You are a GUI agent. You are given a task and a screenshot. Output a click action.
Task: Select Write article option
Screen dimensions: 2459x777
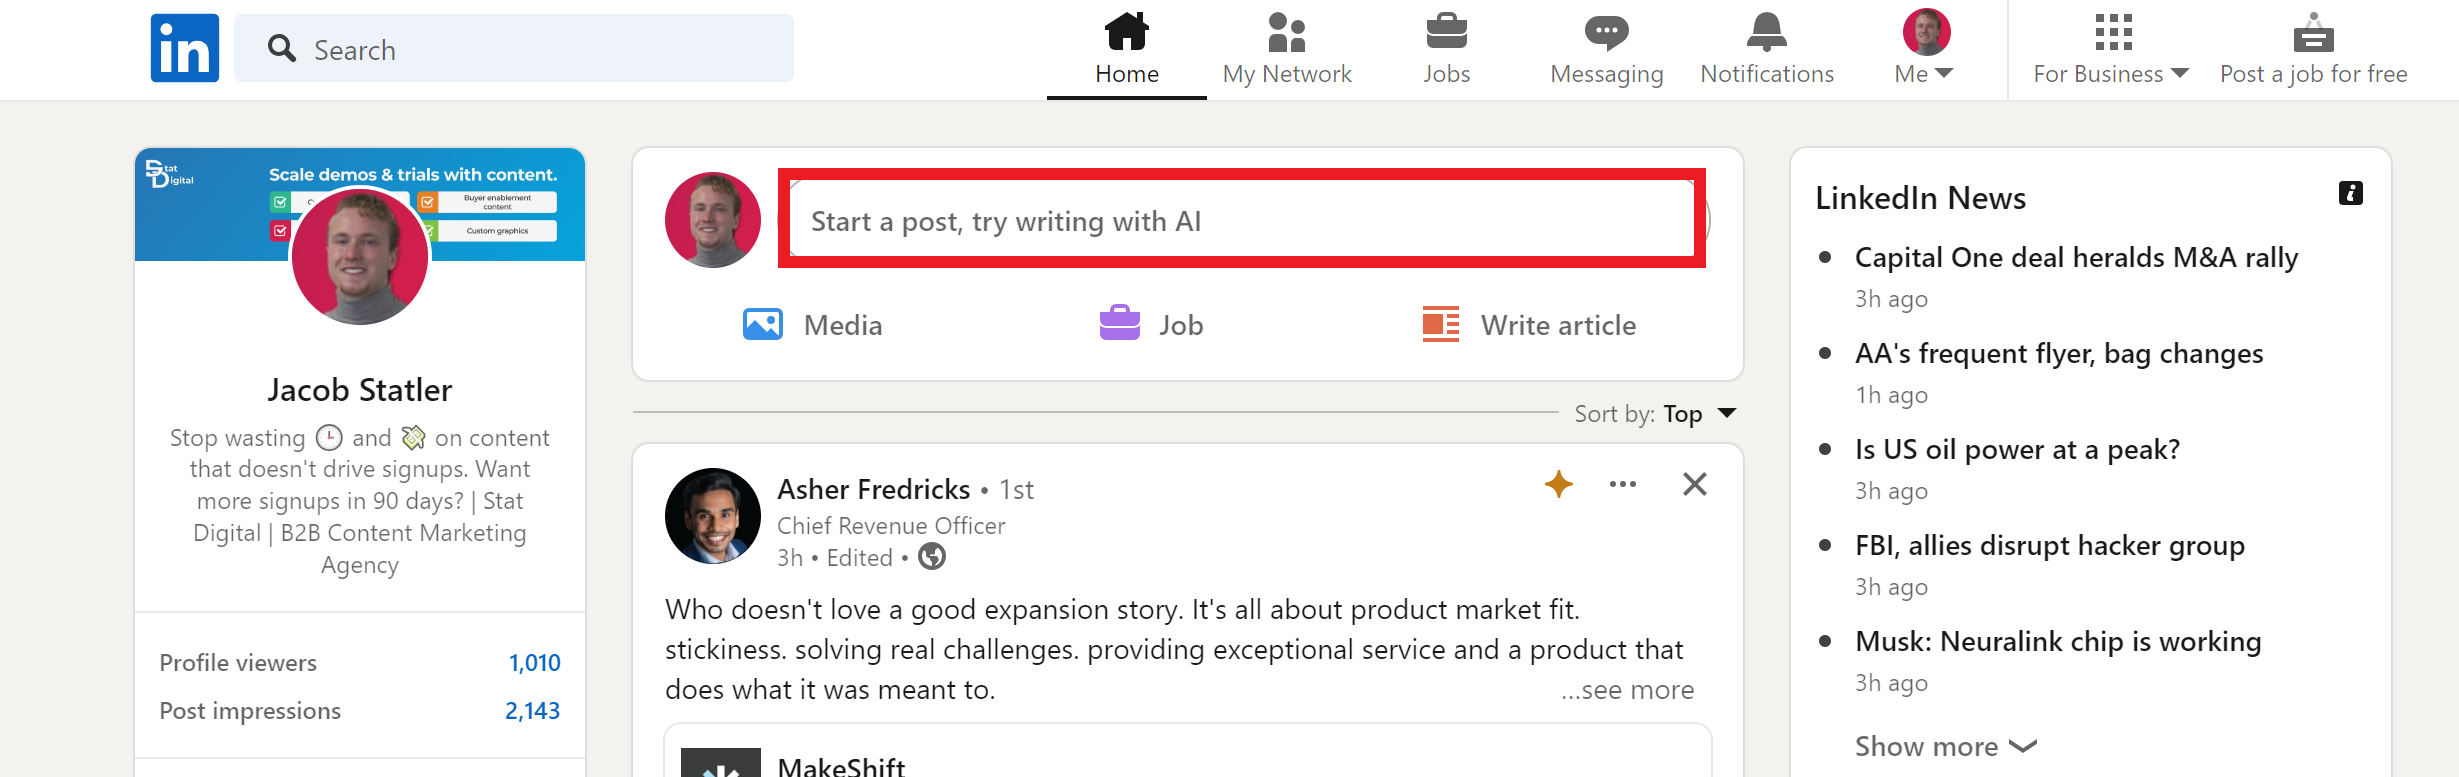point(1528,325)
